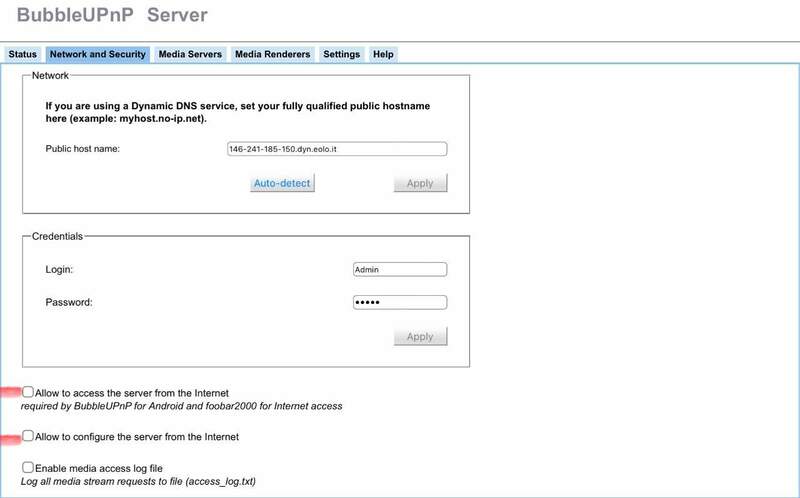The width and height of the screenshot is (800, 498).
Task: Select the Network and Security tab
Action: pyautogui.click(x=98, y=54)
